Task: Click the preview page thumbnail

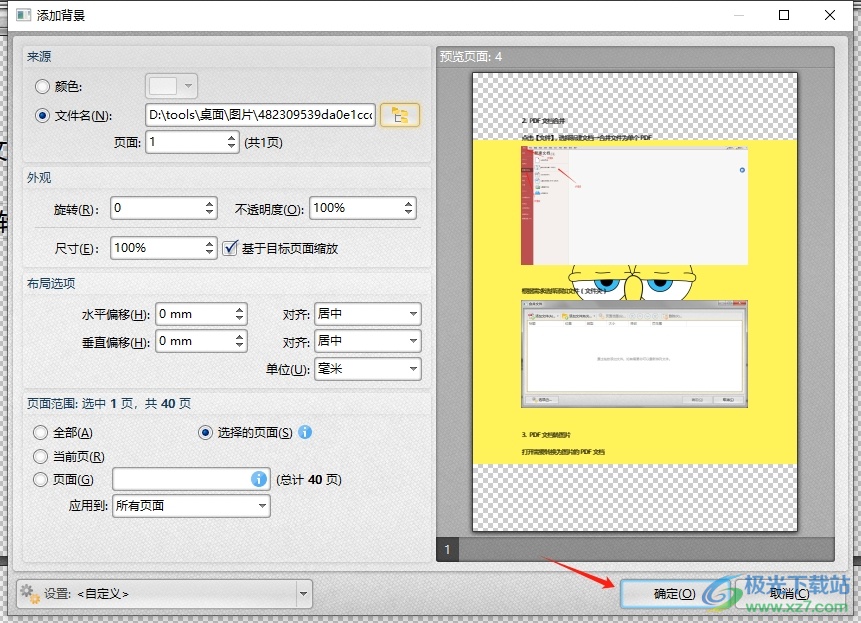Action: pos(635,302)
